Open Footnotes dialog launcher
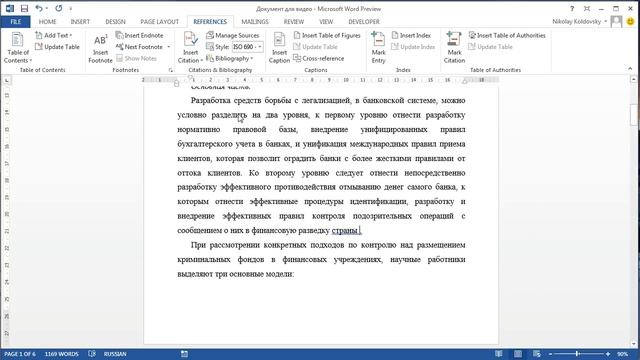 pos(171,70)
